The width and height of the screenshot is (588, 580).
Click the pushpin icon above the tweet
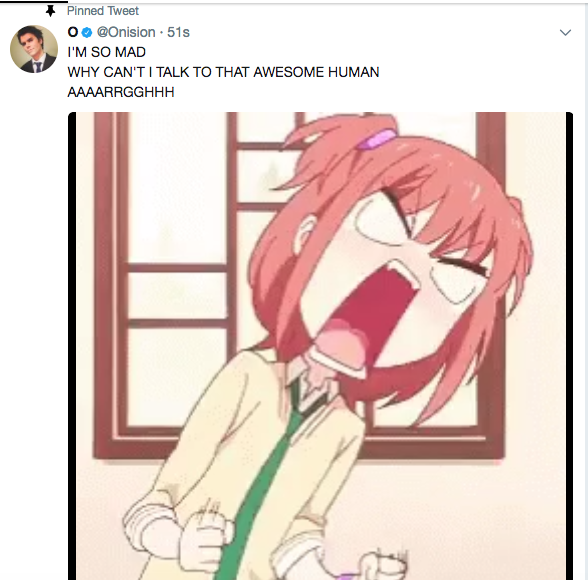[x=50, y=11]
